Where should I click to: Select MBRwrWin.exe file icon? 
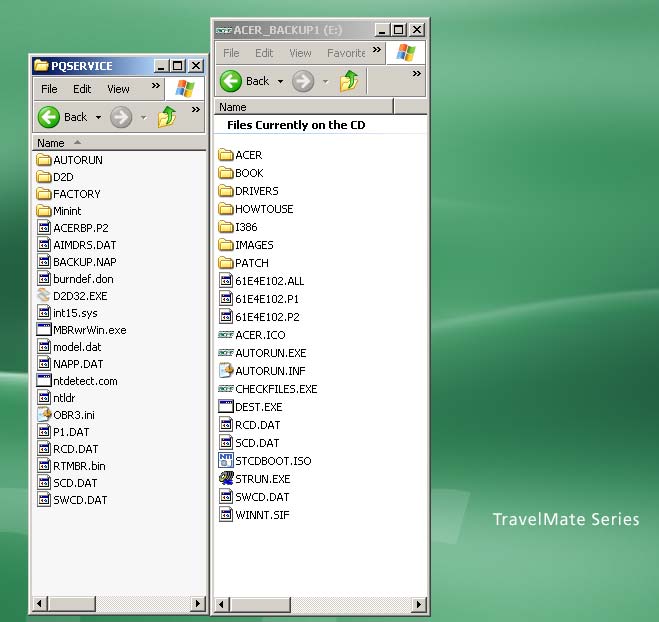point(43,329)
